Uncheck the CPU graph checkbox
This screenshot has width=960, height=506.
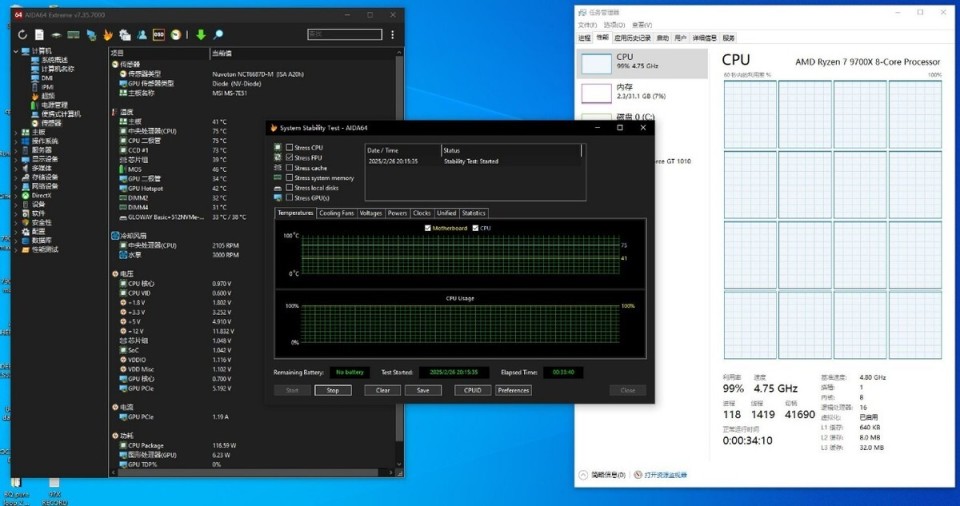tap(475, 228)
